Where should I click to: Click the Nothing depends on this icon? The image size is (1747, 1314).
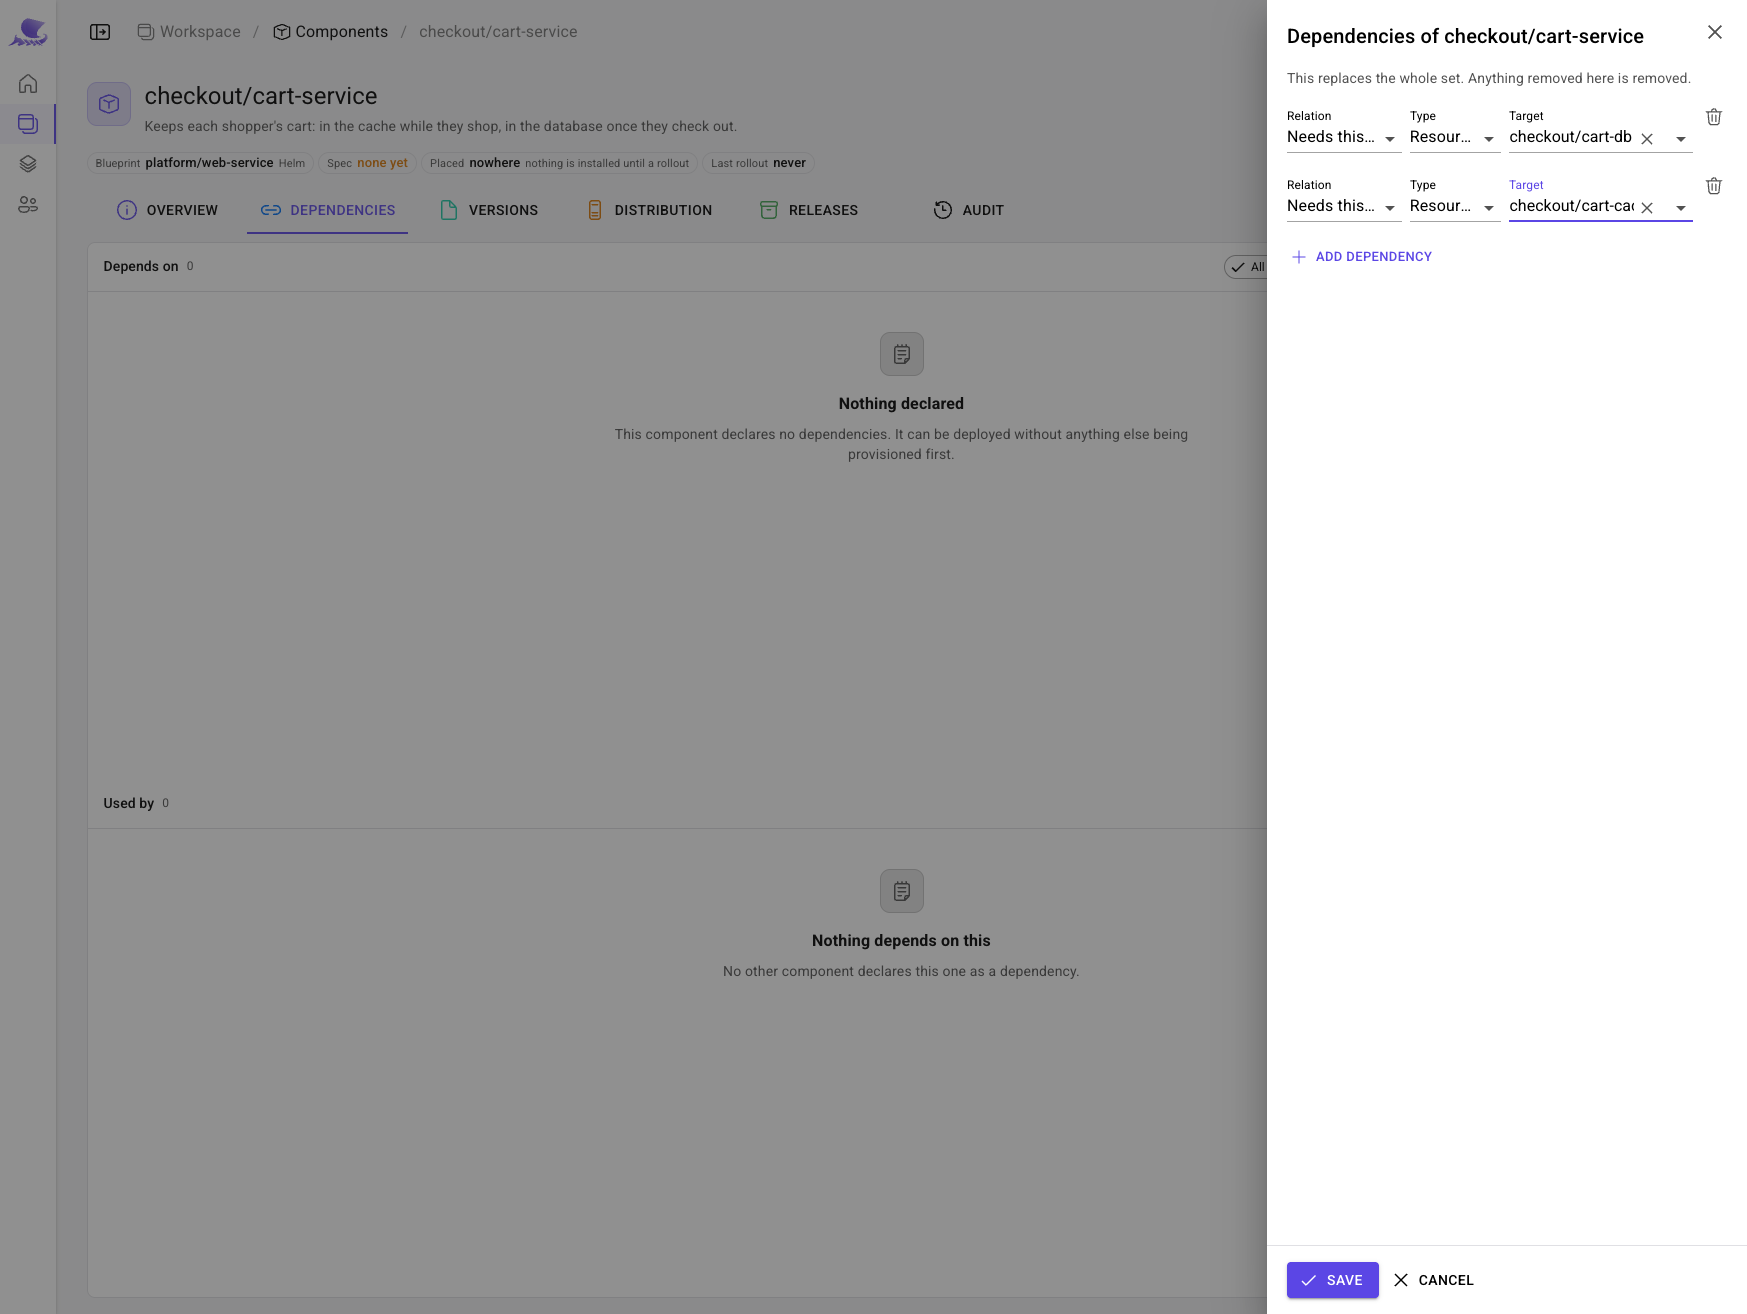(x=902, y=891)
